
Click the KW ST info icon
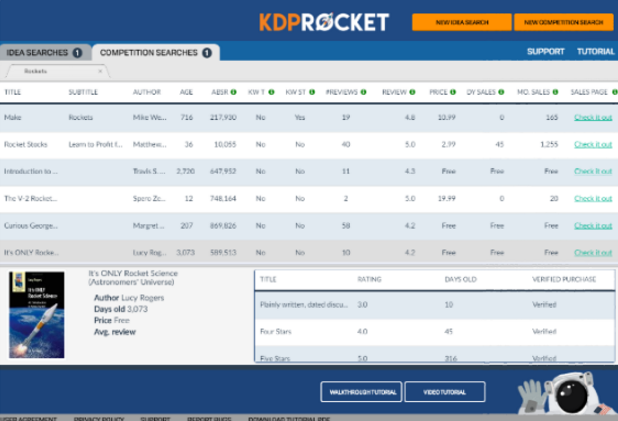(x=312, y=92)
